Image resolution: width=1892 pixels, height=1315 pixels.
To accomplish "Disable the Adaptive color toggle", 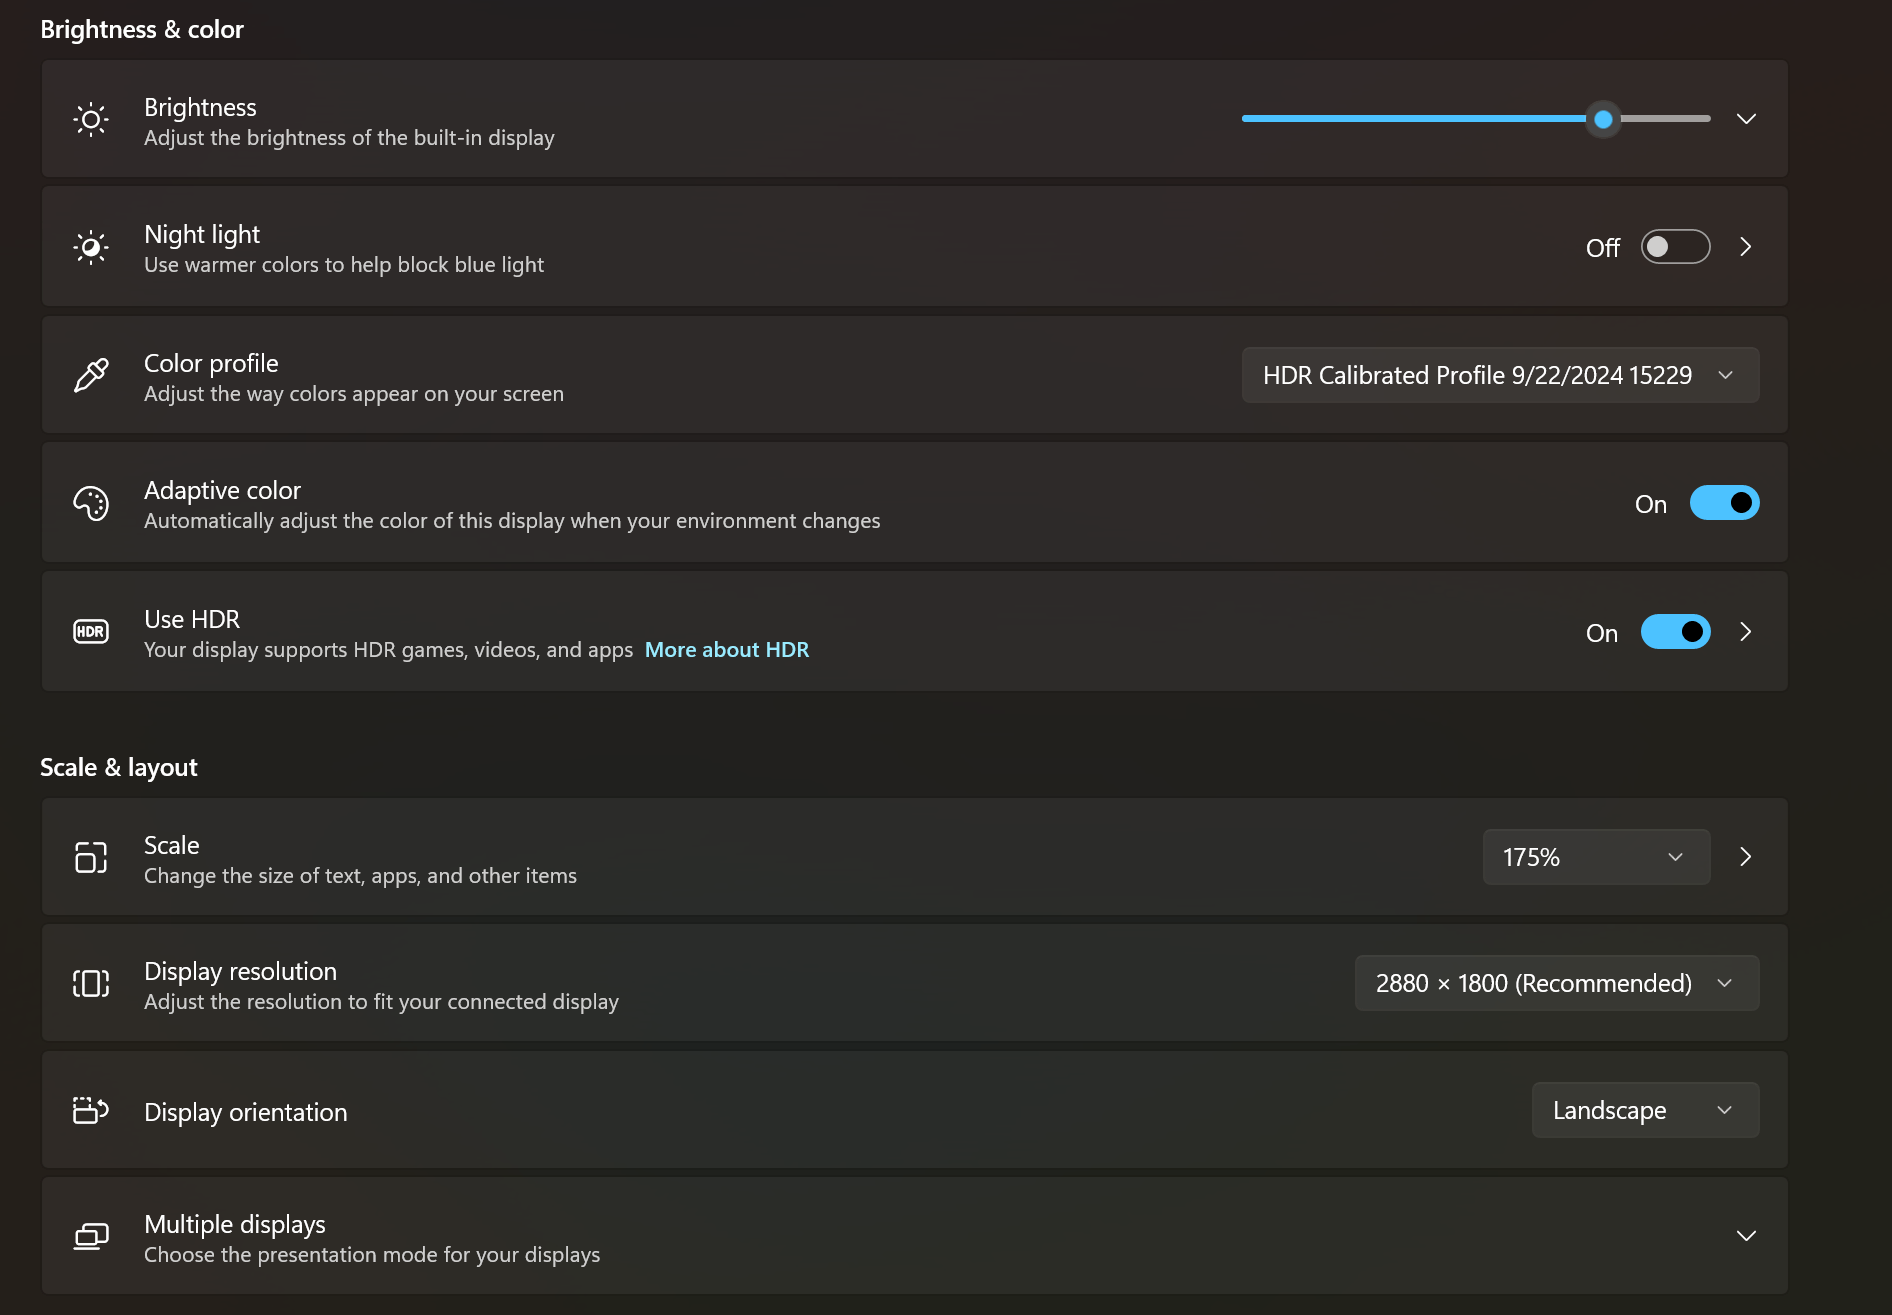I will 1725,503.
